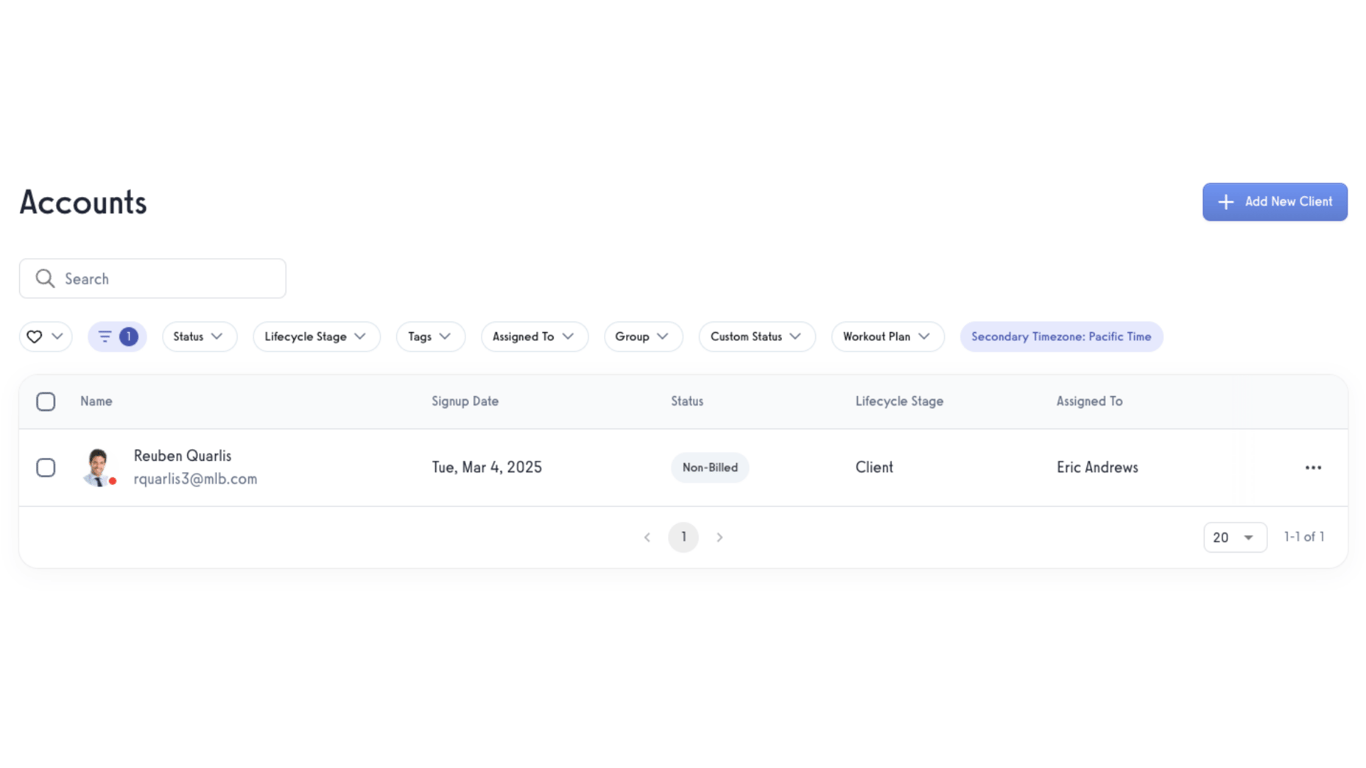The image size is (1366, 768).
Task: Tick the checkbox for Reuben Quarlis
Action: coord(46,468)
